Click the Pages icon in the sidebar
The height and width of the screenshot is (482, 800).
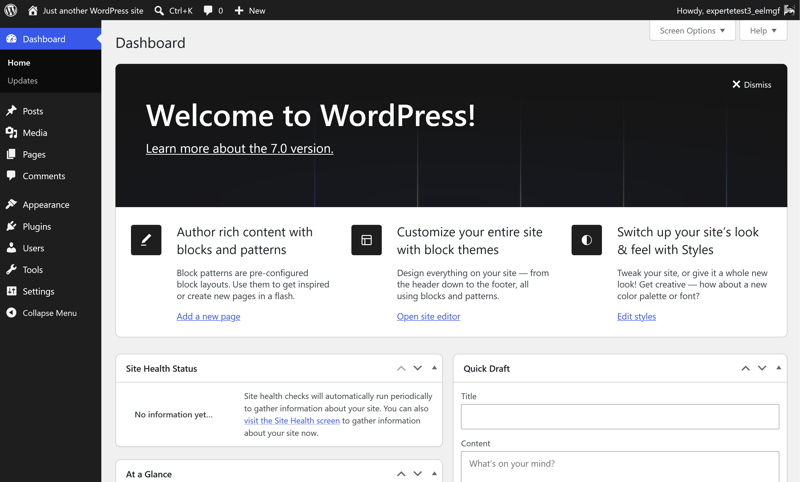point(11,154)
